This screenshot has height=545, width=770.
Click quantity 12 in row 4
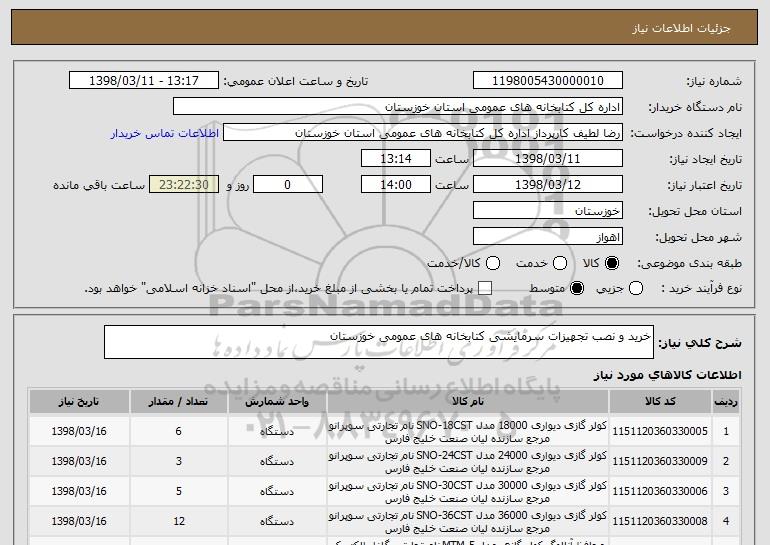pyautogui.click(x=179, y=521)
